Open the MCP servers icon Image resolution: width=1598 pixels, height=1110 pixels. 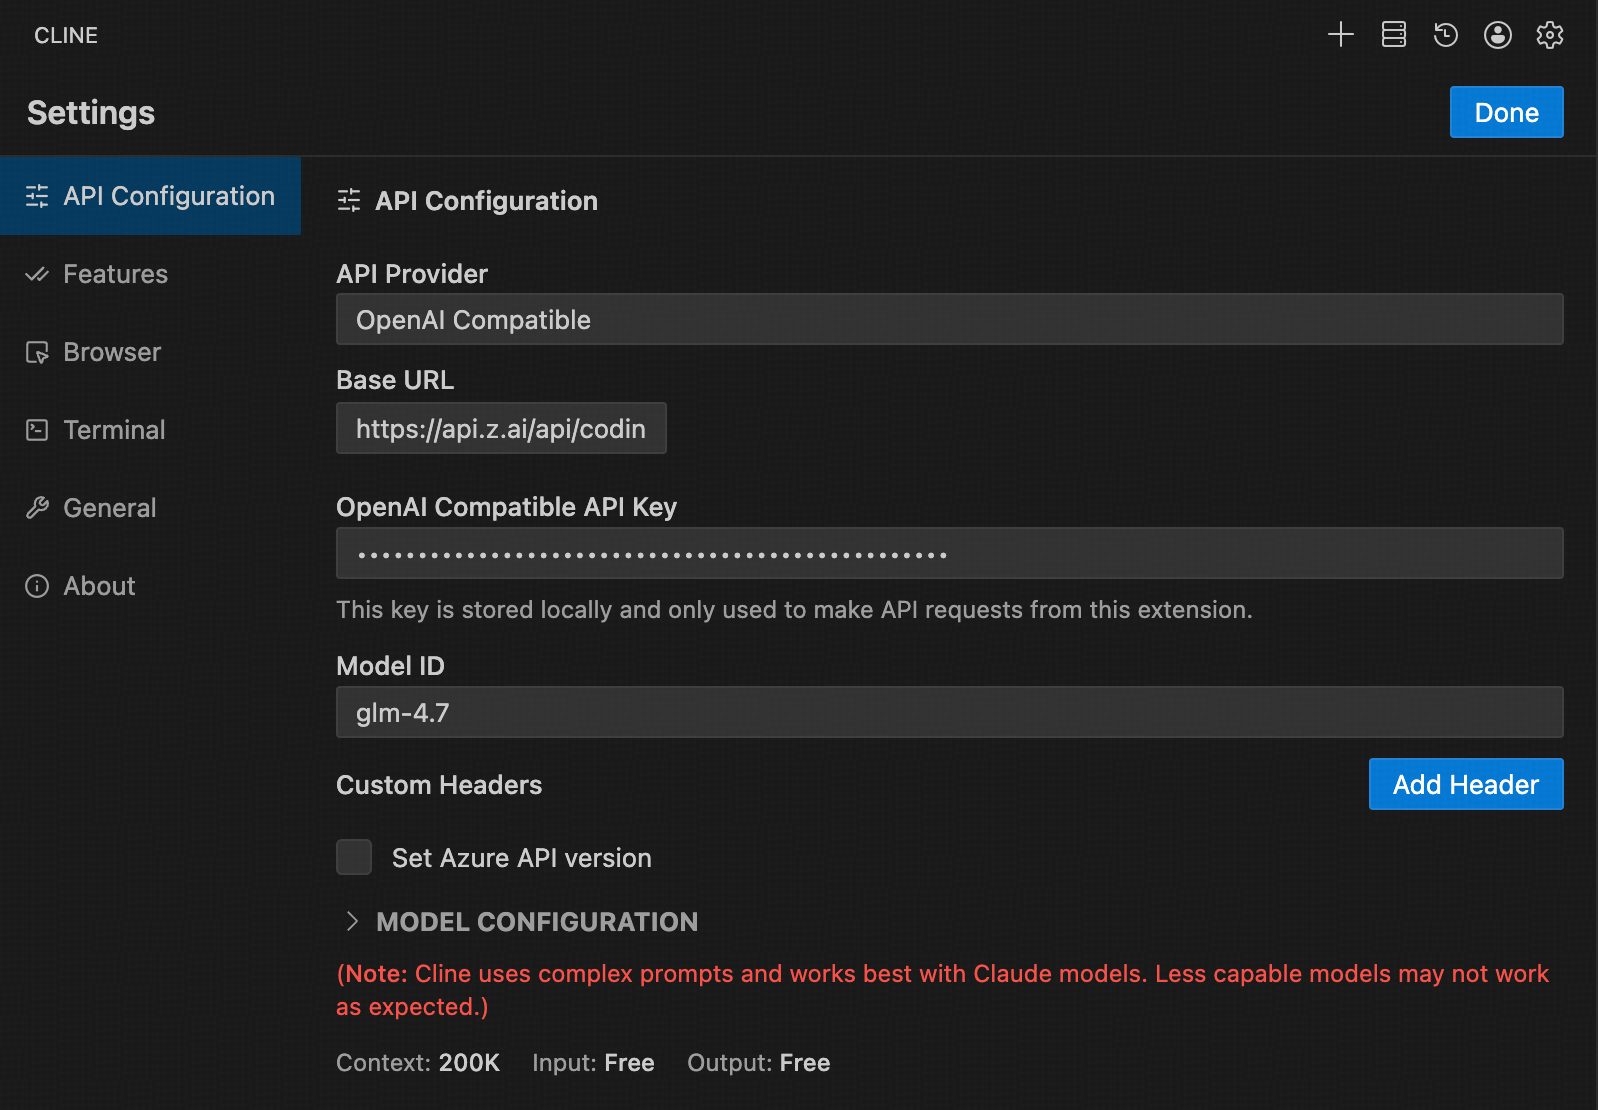1393,35
